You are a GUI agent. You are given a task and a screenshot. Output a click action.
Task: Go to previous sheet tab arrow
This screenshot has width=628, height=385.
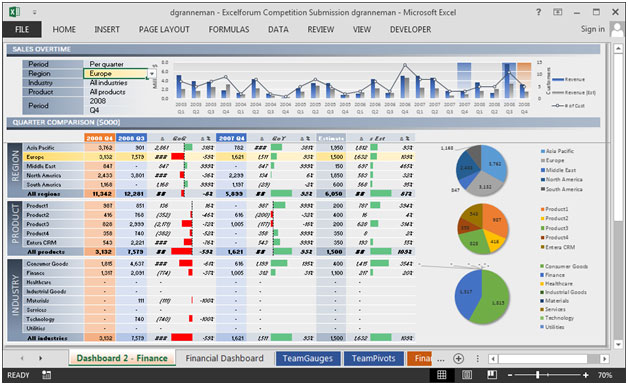pos(22,358)
